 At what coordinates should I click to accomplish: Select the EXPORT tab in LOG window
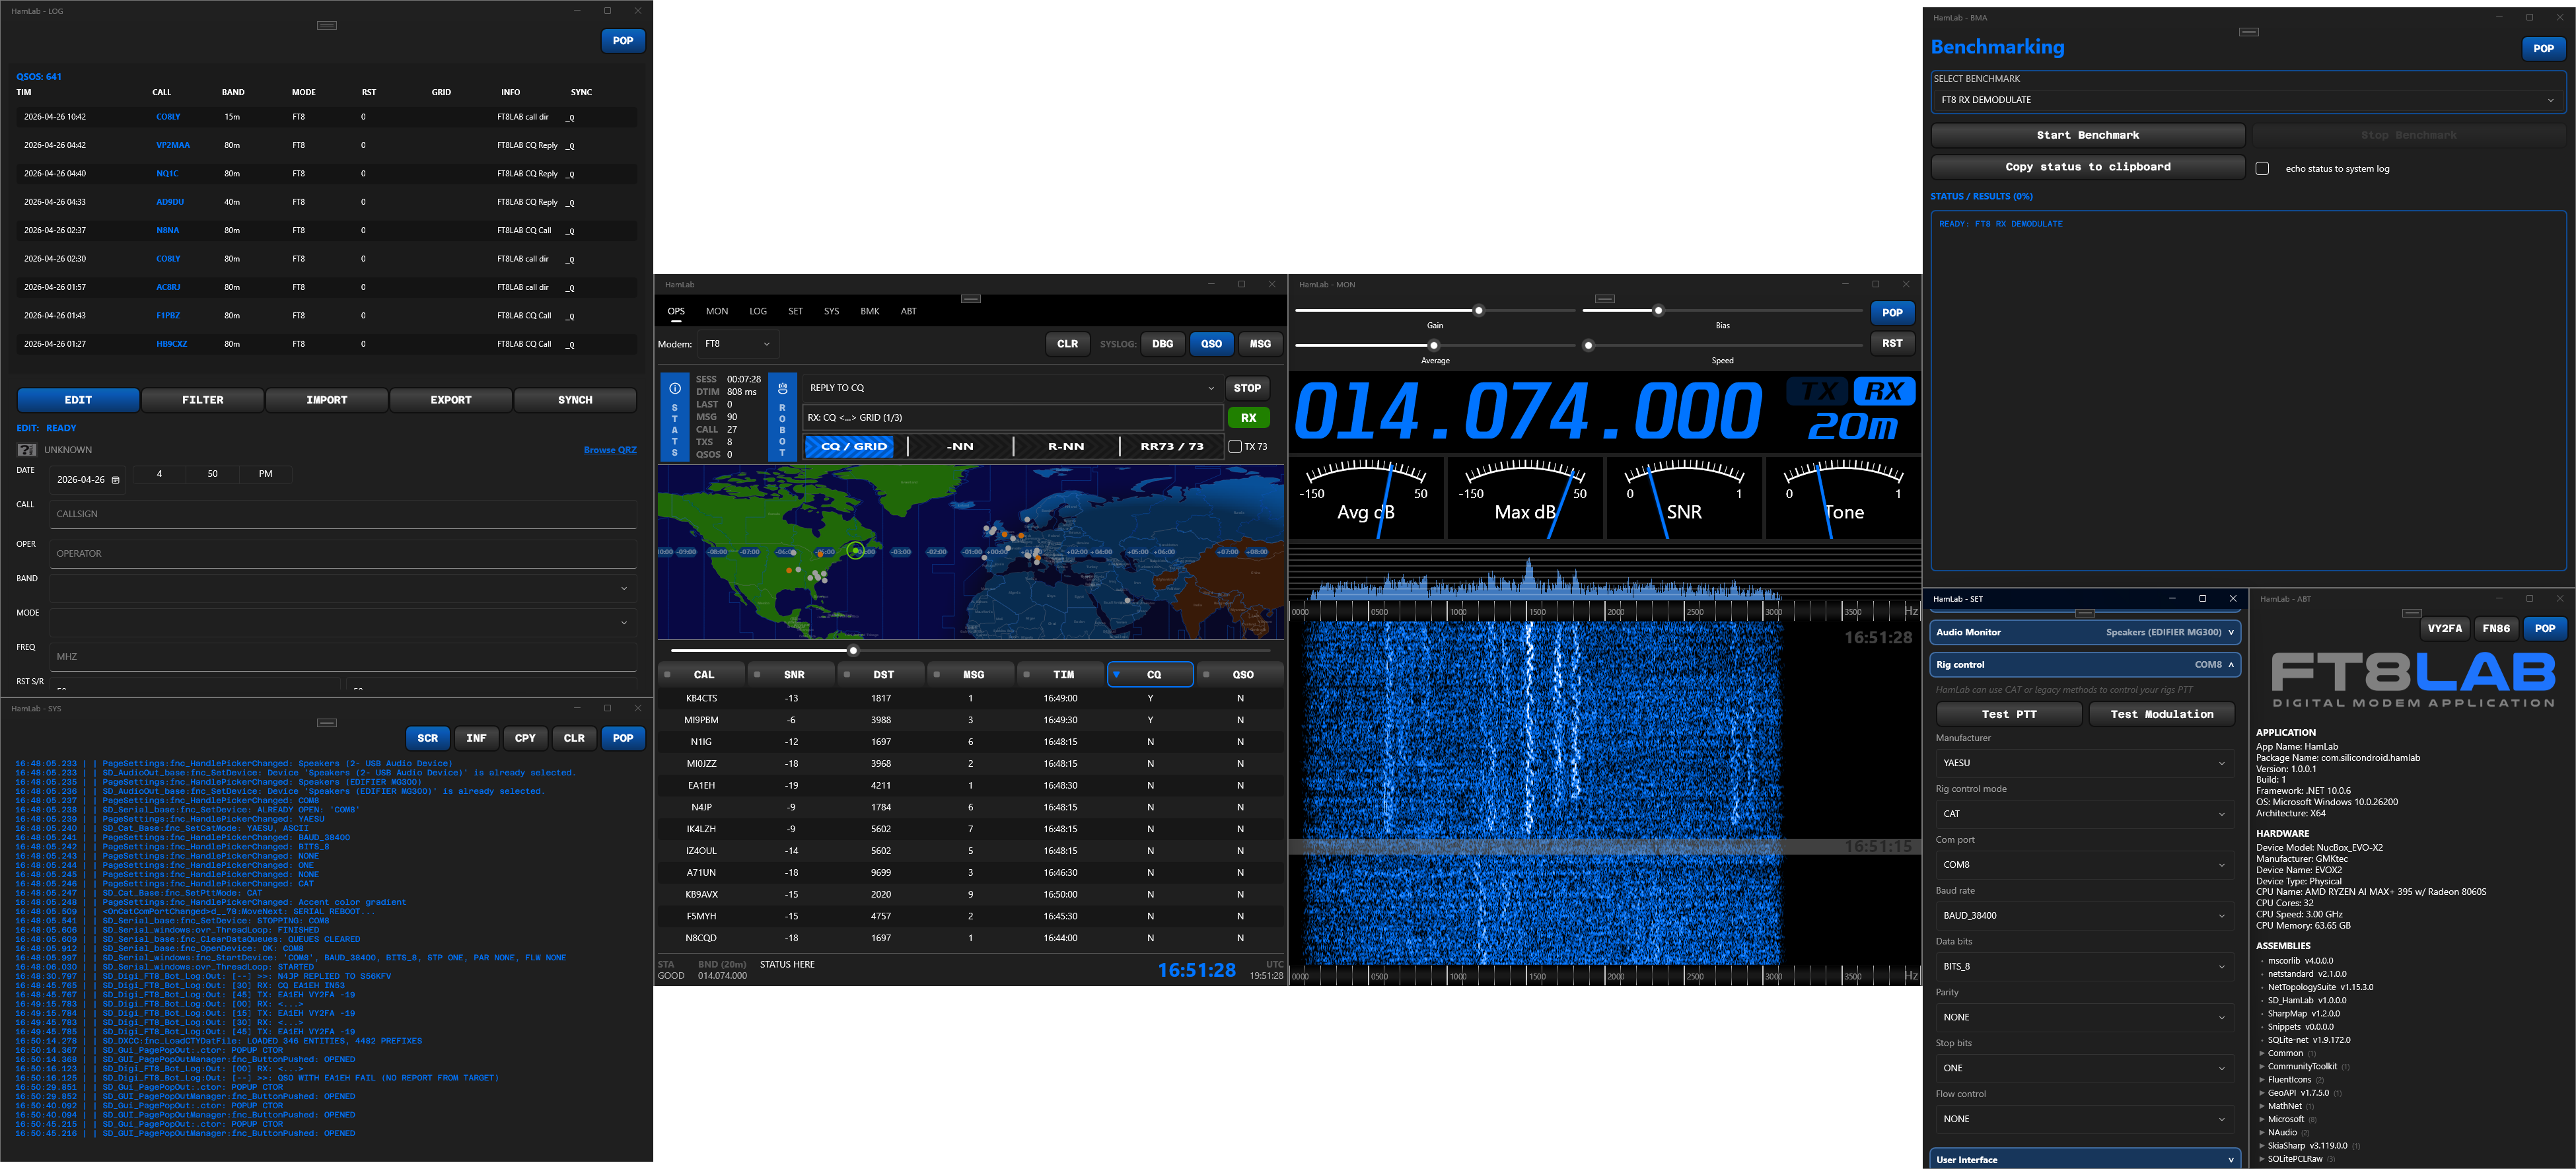click(x=451, y=400)
